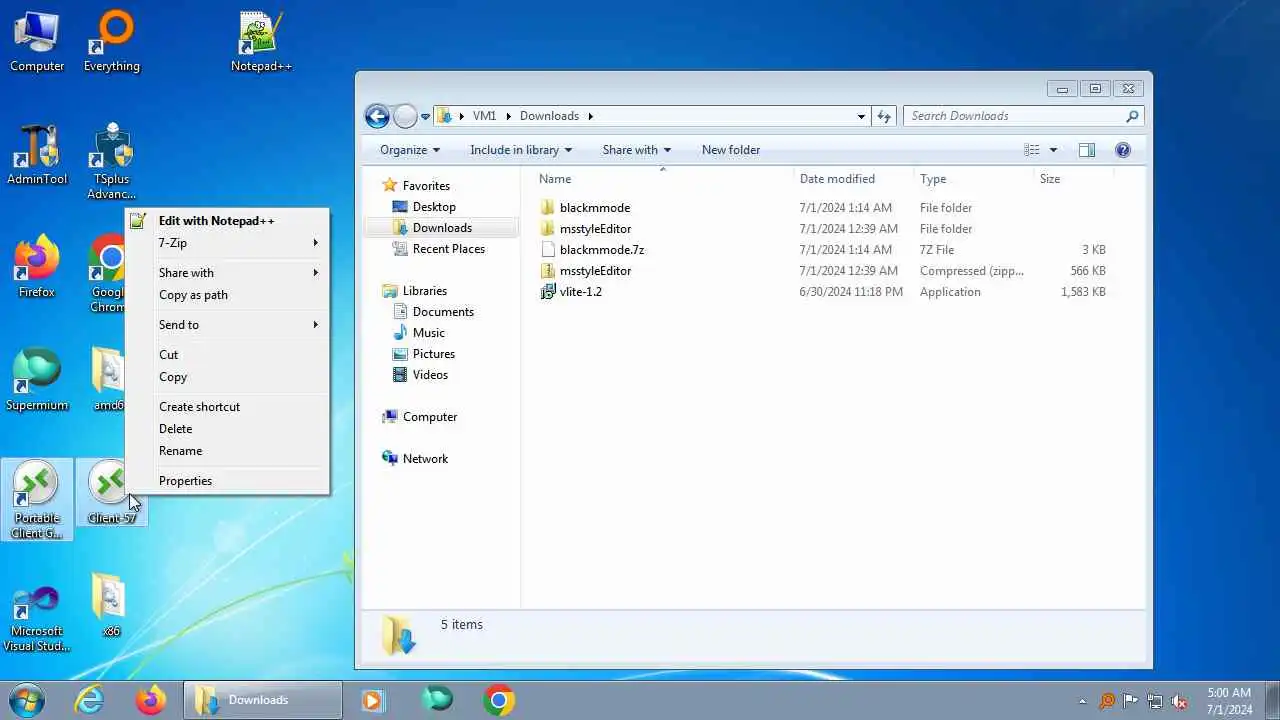Select the x86 folder on desktop
The height and width of the screenshot is (720, 1280).
111,606
